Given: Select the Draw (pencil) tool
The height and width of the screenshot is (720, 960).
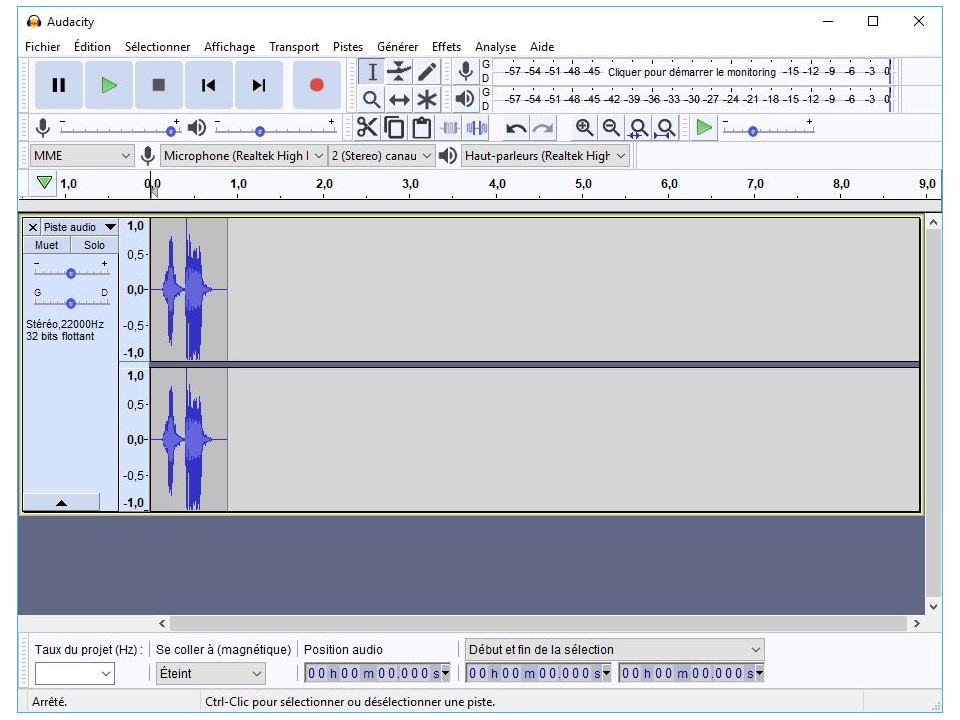Looking at the screenshot, I should coord(427,72).
